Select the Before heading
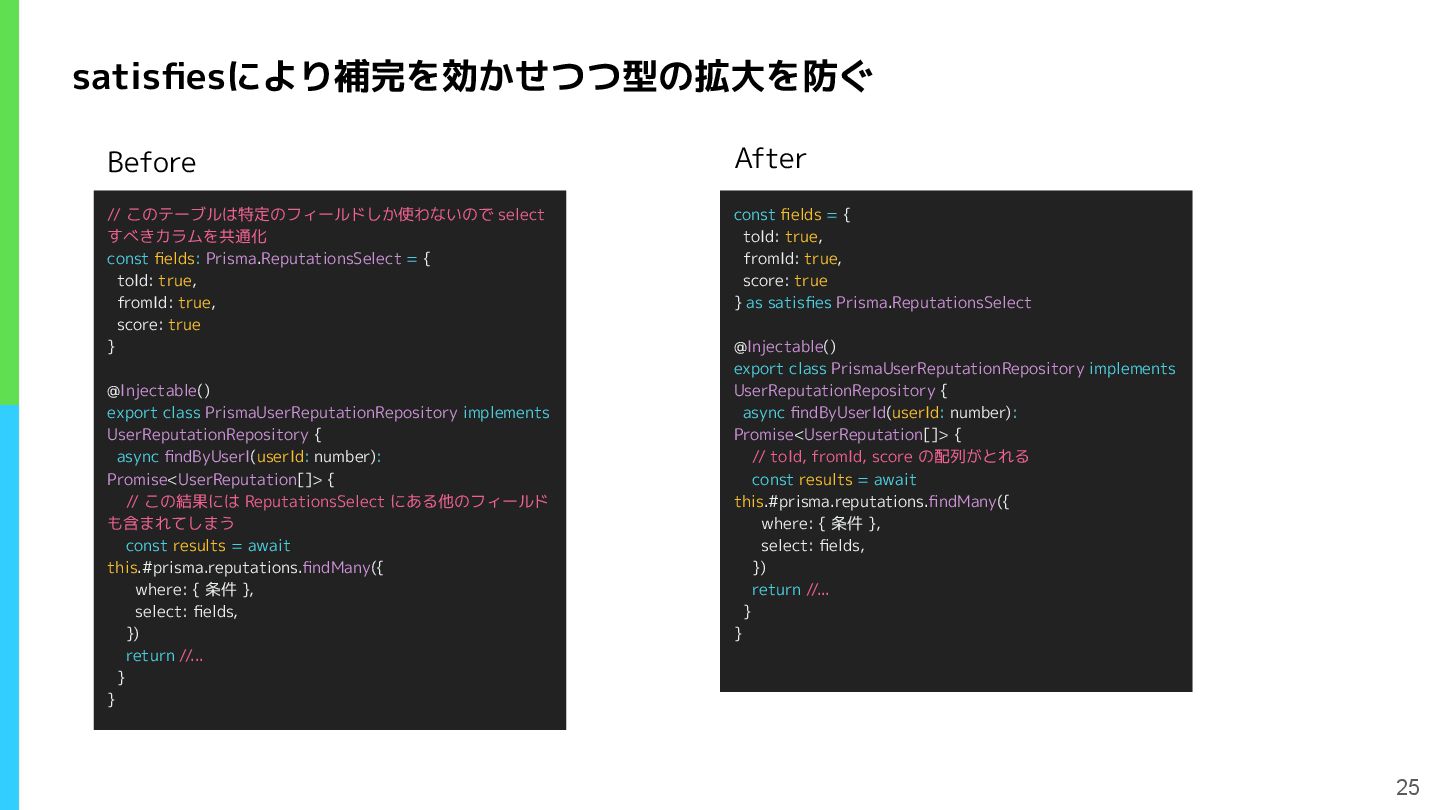The image size is (1440, 810). 151,162
